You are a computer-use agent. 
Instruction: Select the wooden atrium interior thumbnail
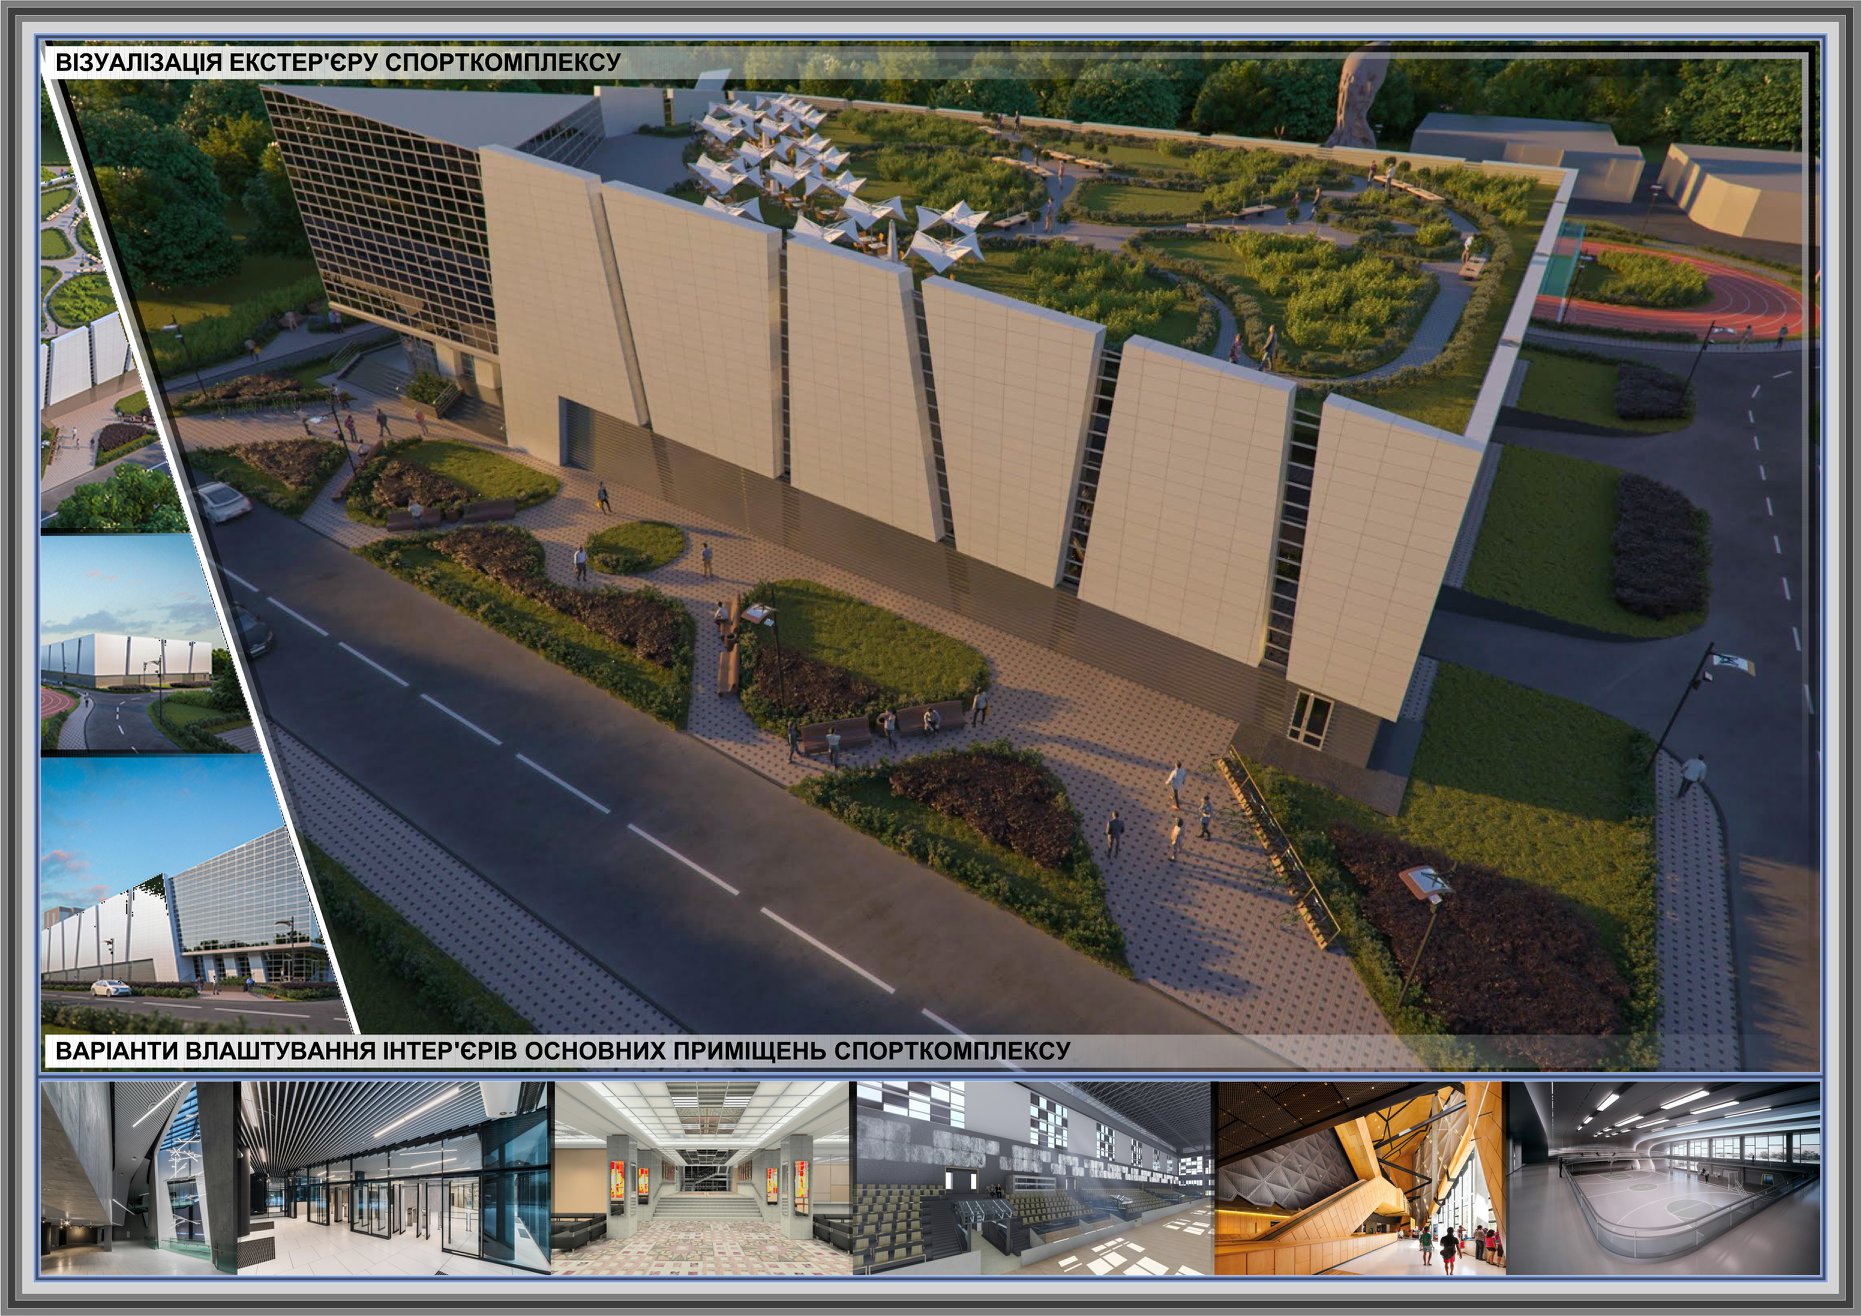click(1358, 1179)
